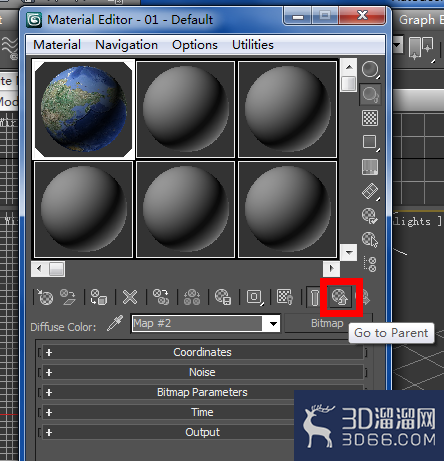Click Make Unique icon
Screen dimensions: 444x461
click(192, 297)
